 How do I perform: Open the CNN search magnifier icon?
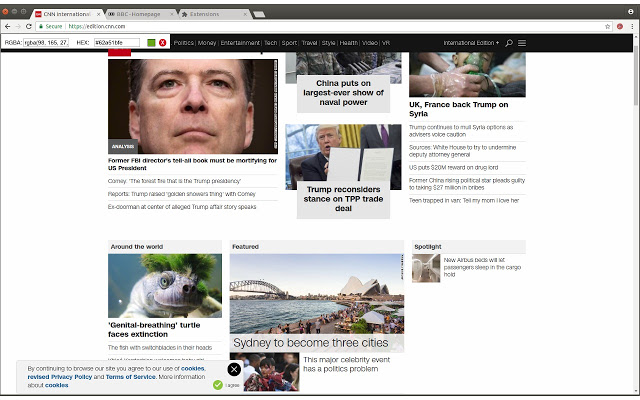point(509,43)
